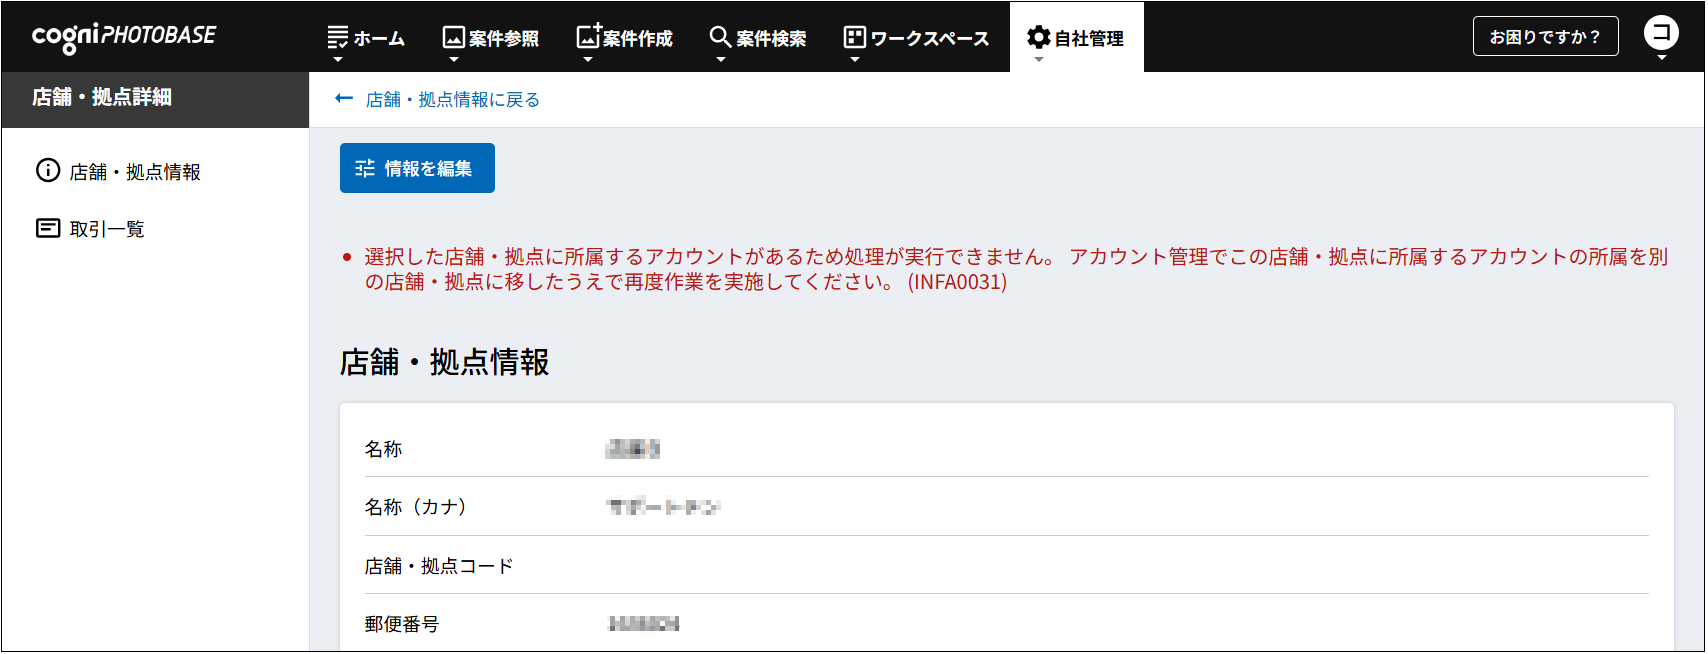Expand the user account dropdown arrow
The image size is (1708, 654).
pos(1661,58)
